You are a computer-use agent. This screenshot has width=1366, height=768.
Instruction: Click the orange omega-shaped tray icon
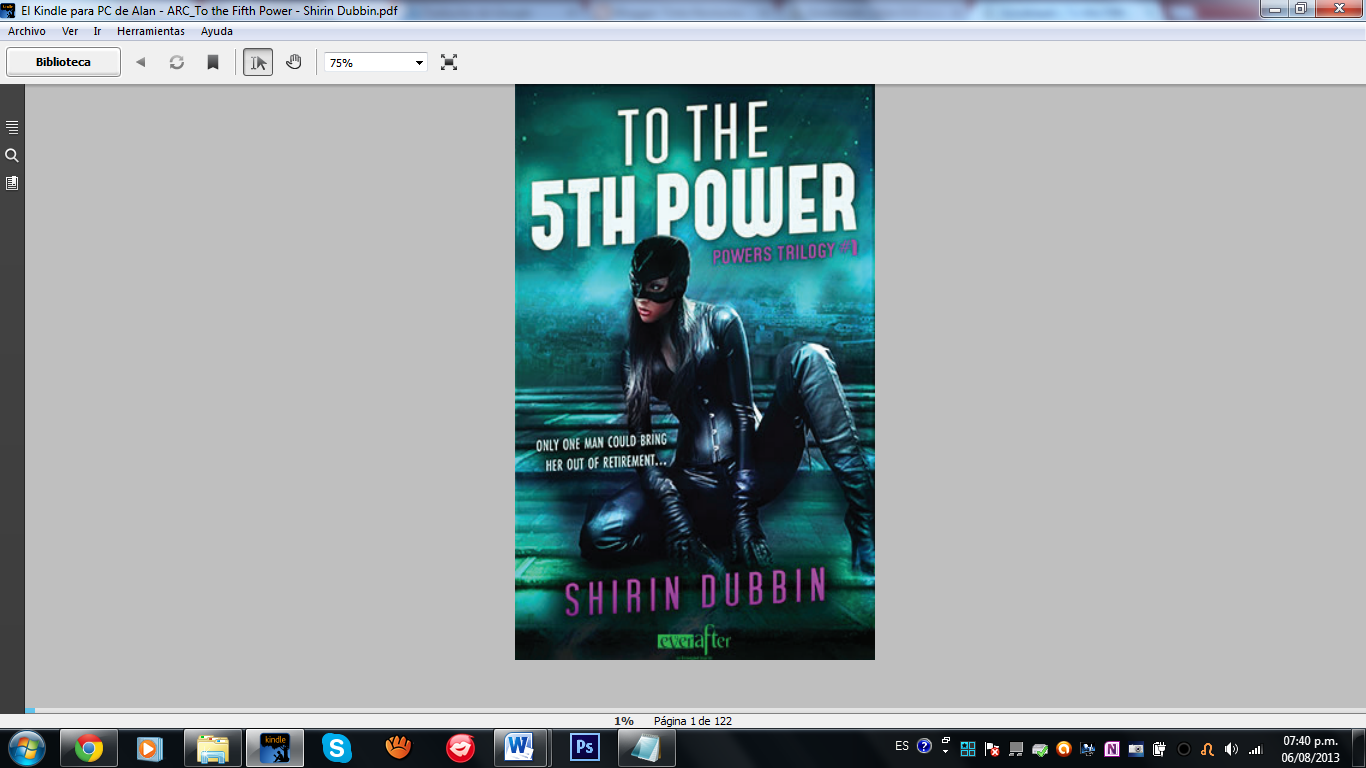[x=1208, y=749]
